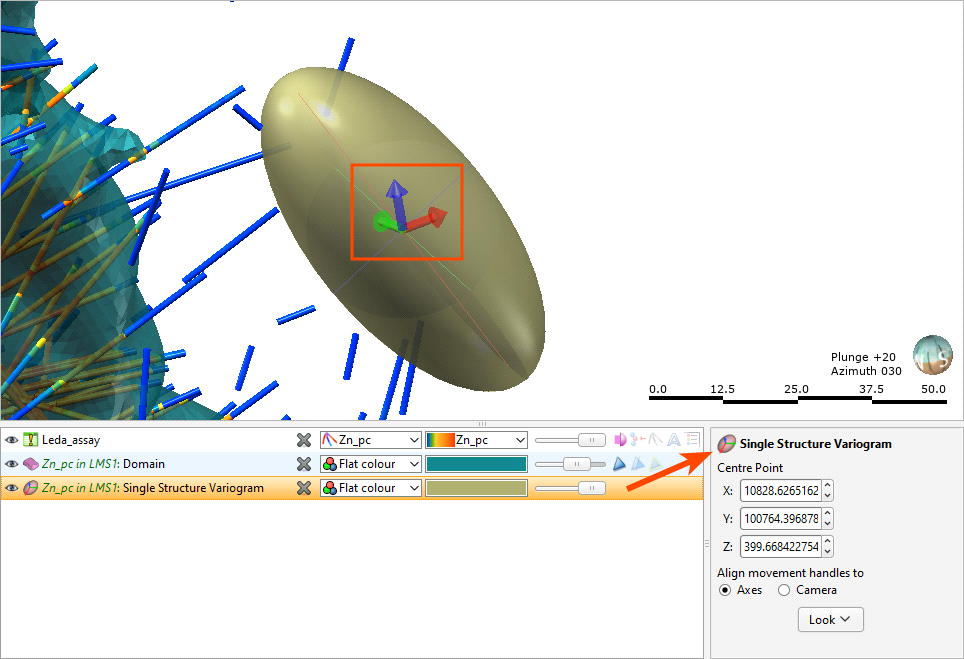Click the Leda_assay drillhole table icon

click(x=30, y=440)
